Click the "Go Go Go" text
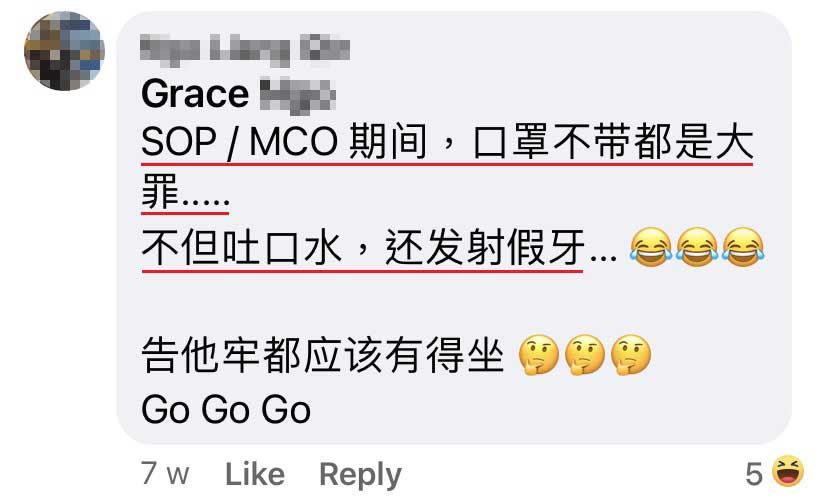 (226, 410)
